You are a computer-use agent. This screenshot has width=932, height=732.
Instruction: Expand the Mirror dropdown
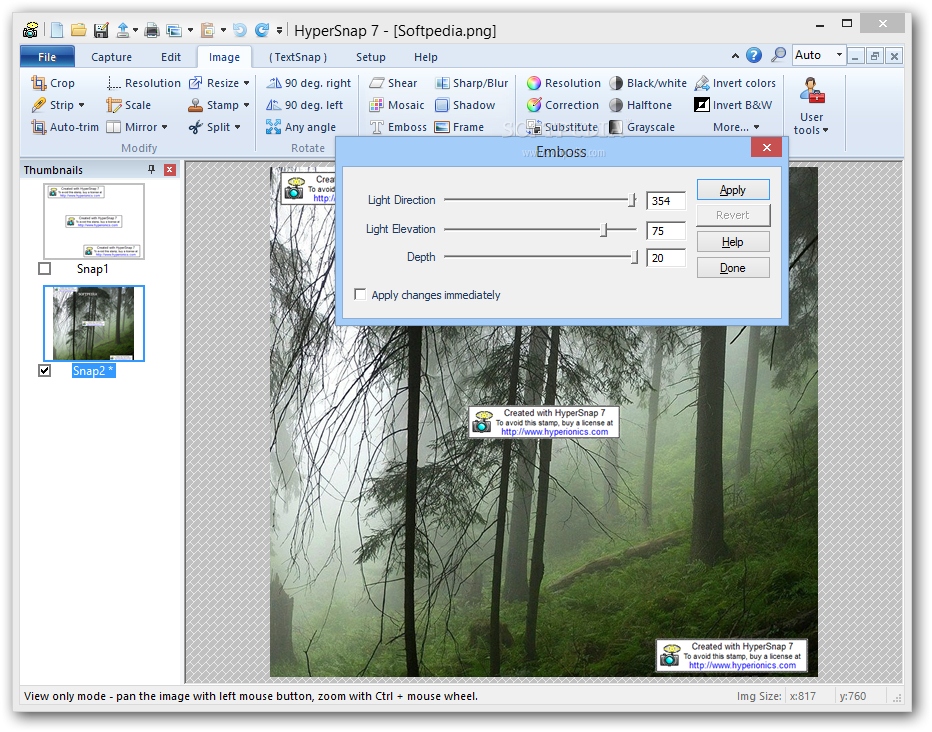pos(165,127)
